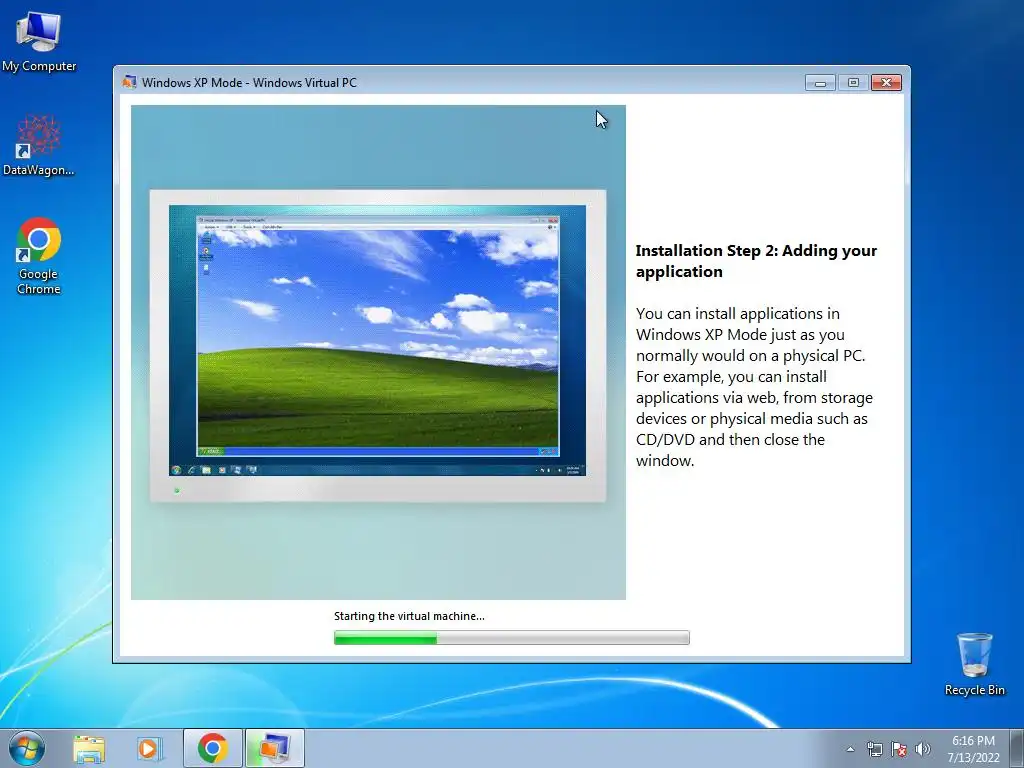Click the Windows XP Mode window title text
This screenshot has width=1024, height=768.
pos(249,83)
